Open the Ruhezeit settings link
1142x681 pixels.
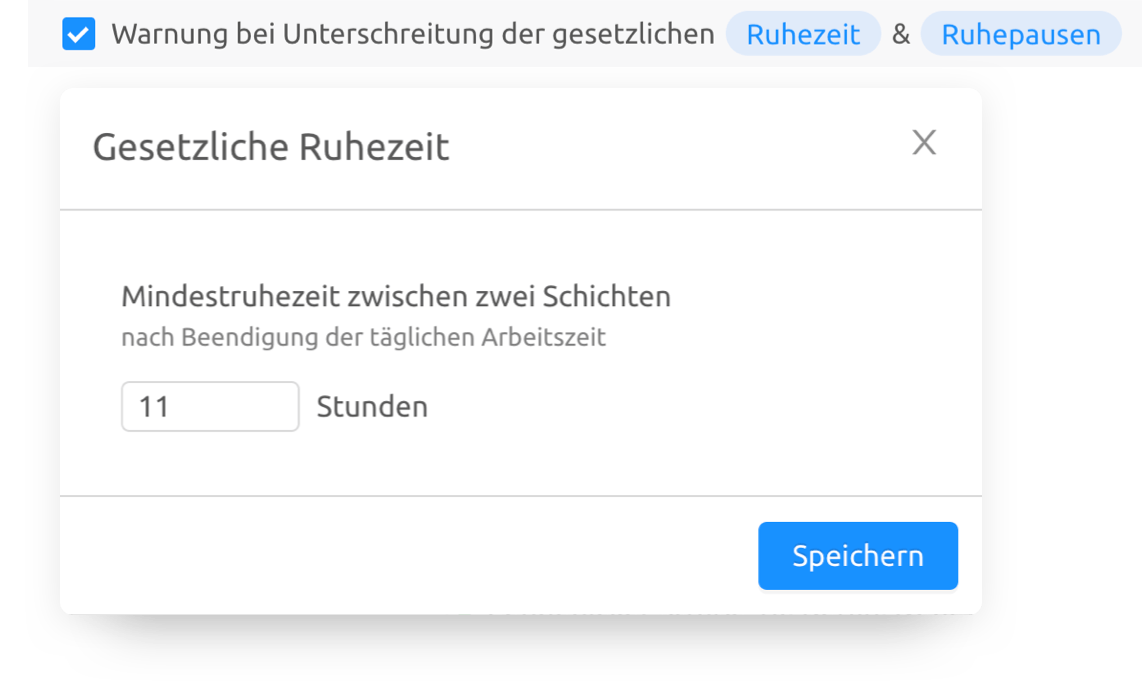[803, 34]
